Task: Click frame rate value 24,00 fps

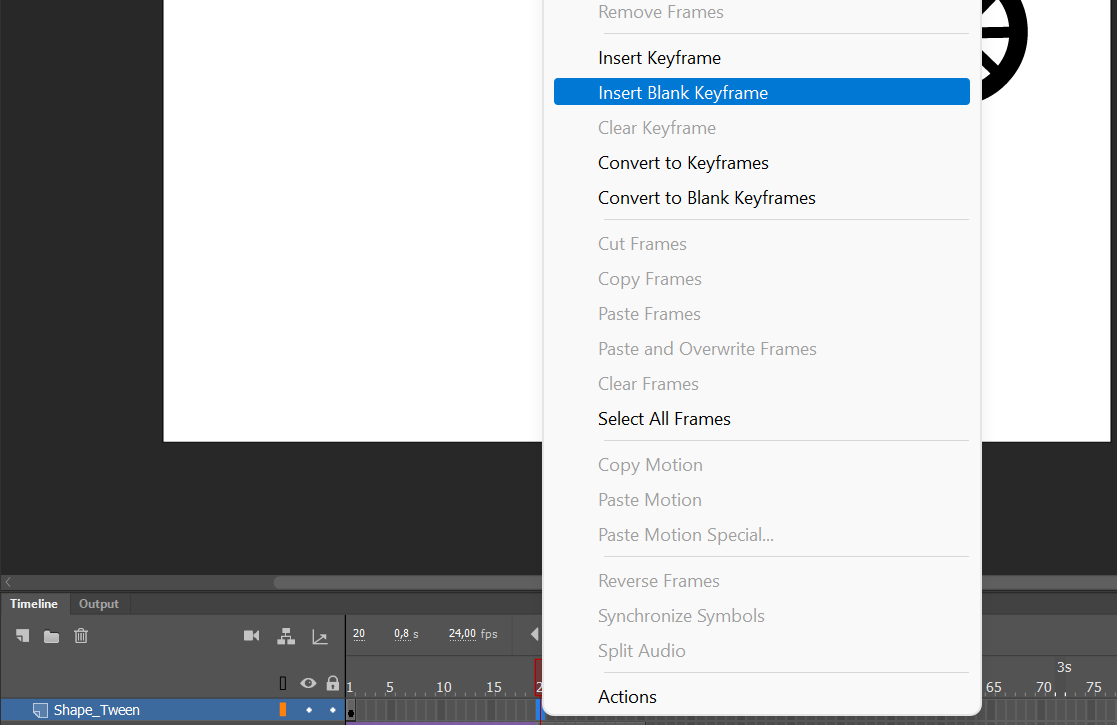Action: [x=473, y=634]
